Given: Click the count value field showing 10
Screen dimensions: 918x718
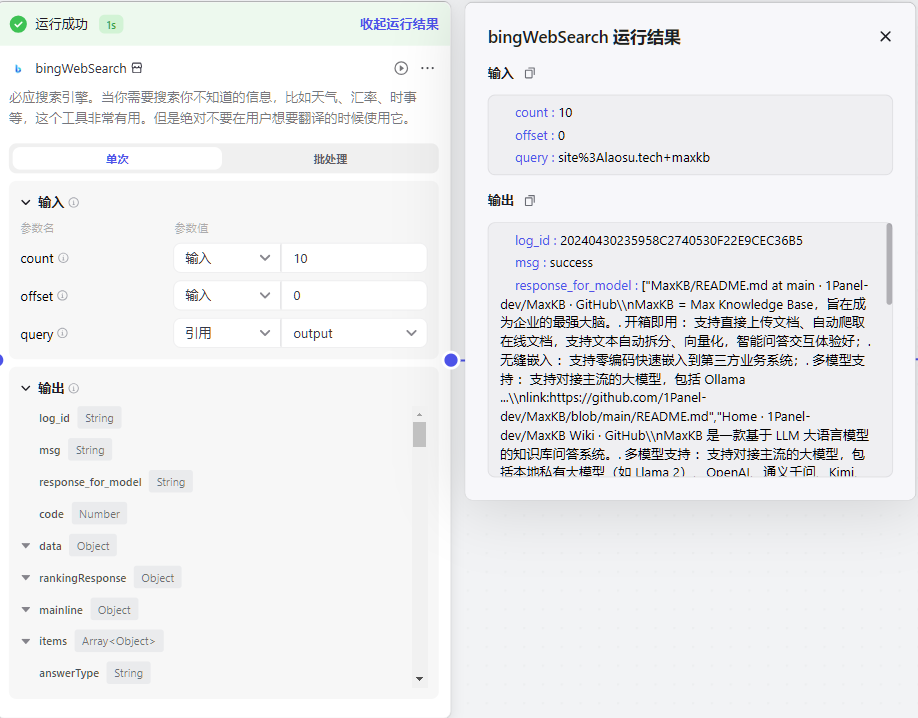Looking at the screenshot, I should point(354,258).
